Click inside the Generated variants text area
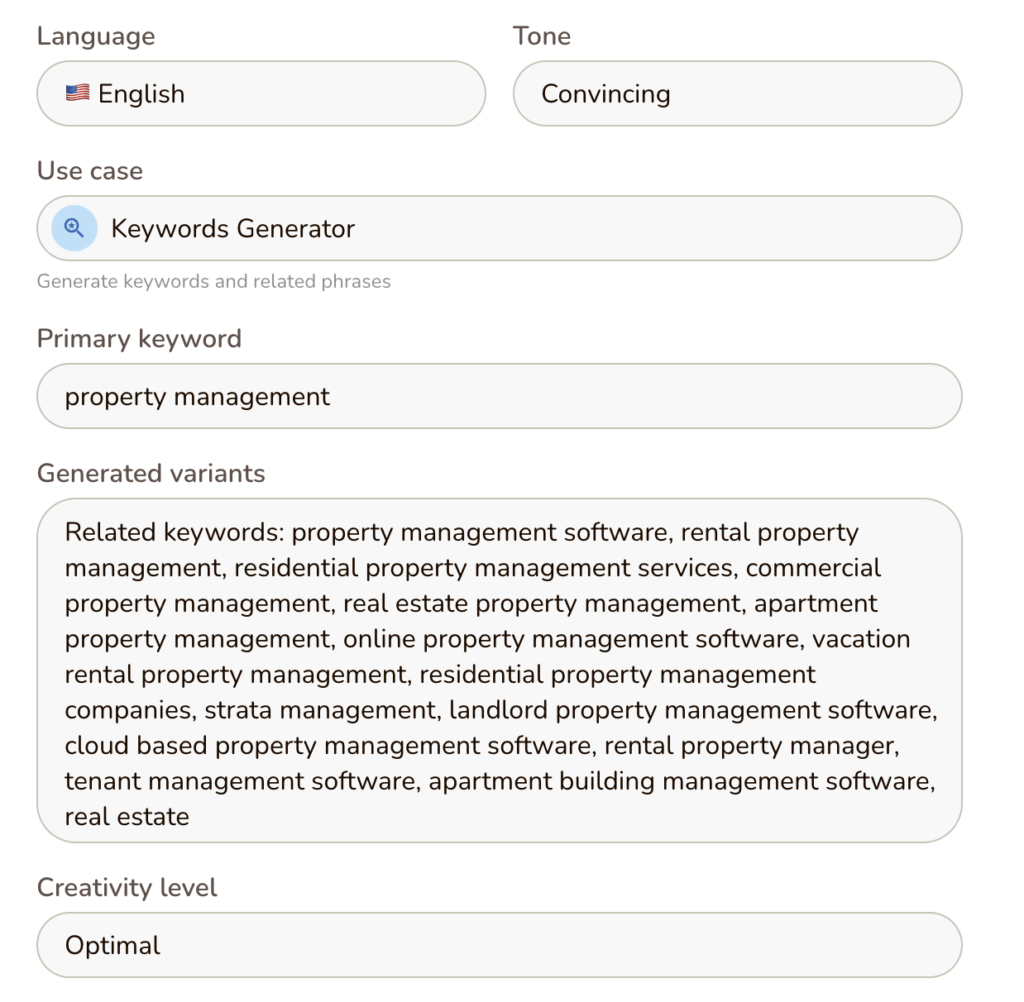The image size is (1024, 1002). point(499,670)
